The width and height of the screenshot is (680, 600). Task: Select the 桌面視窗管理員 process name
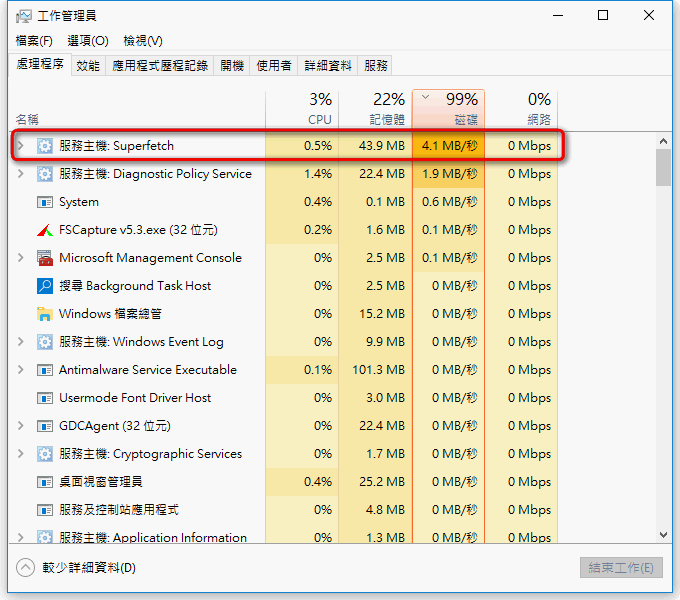101,482
